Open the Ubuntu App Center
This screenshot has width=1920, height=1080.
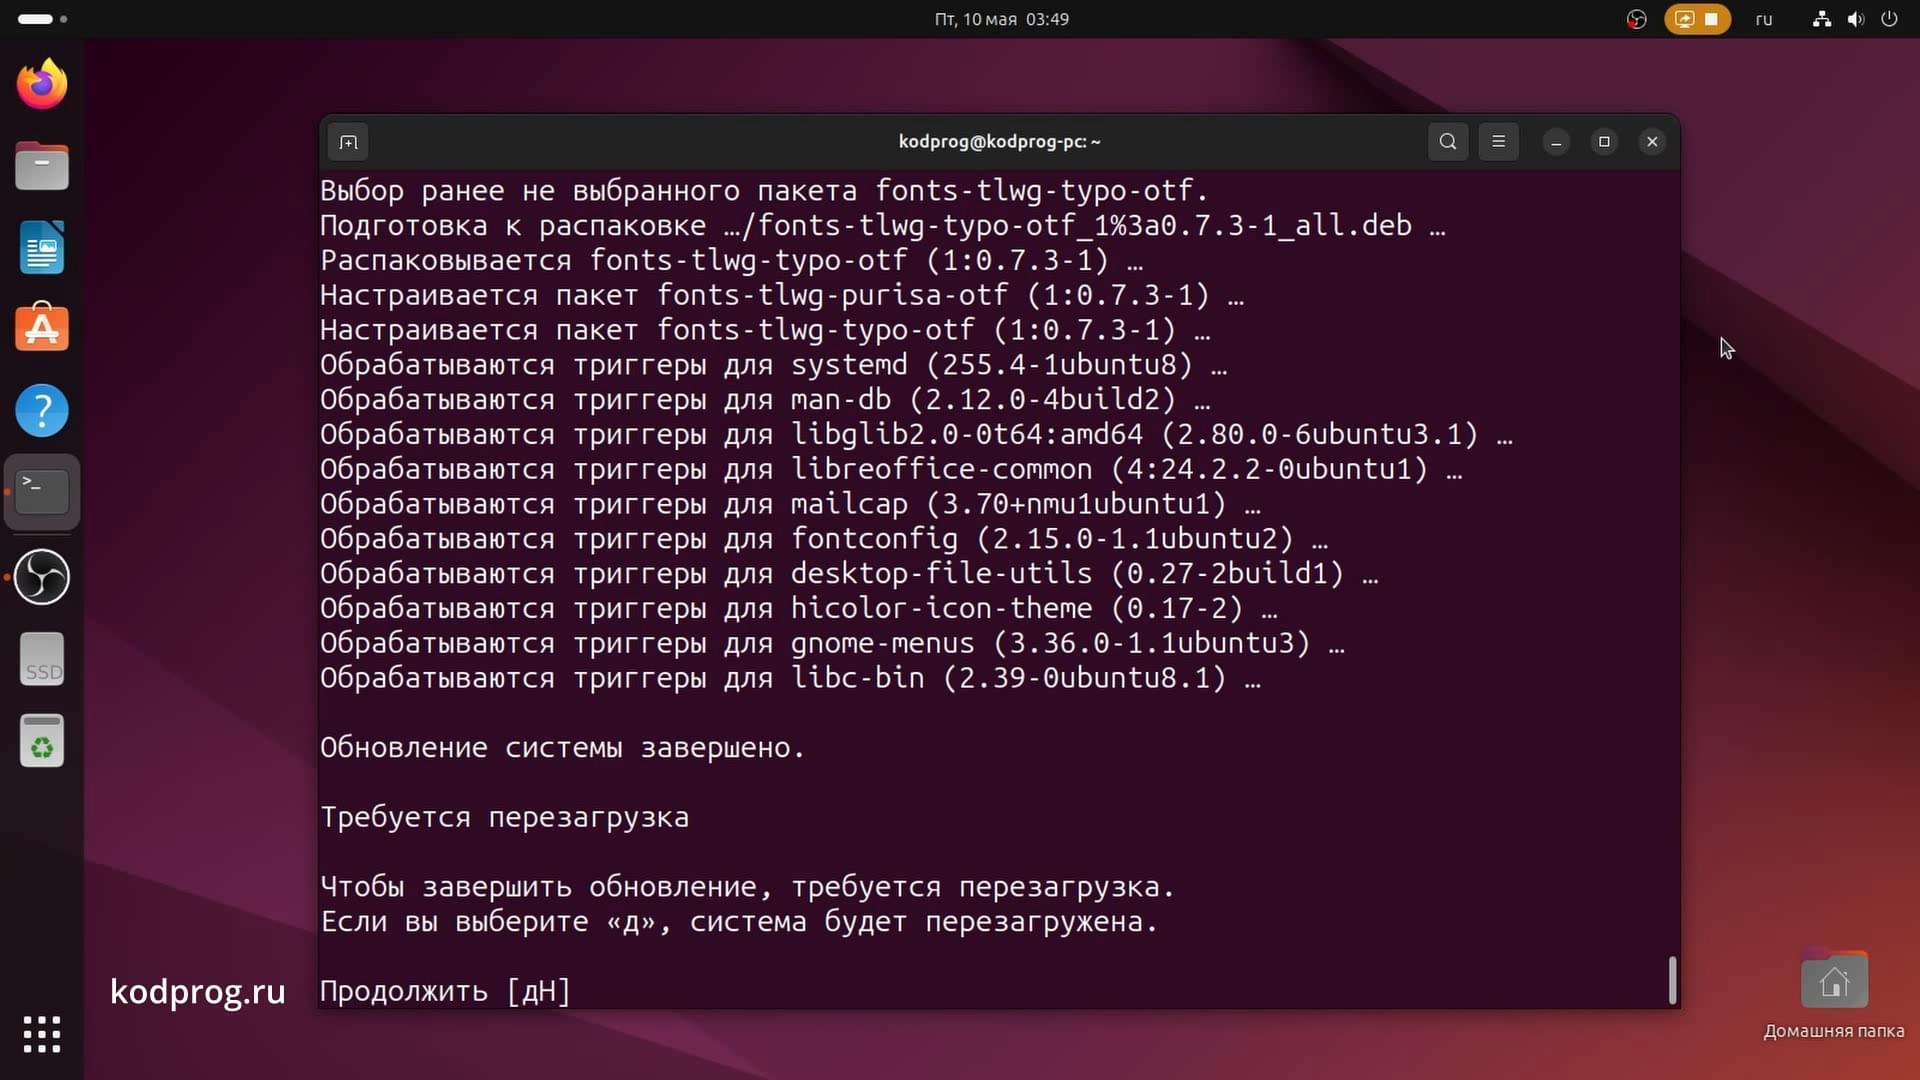pos(42,328)
